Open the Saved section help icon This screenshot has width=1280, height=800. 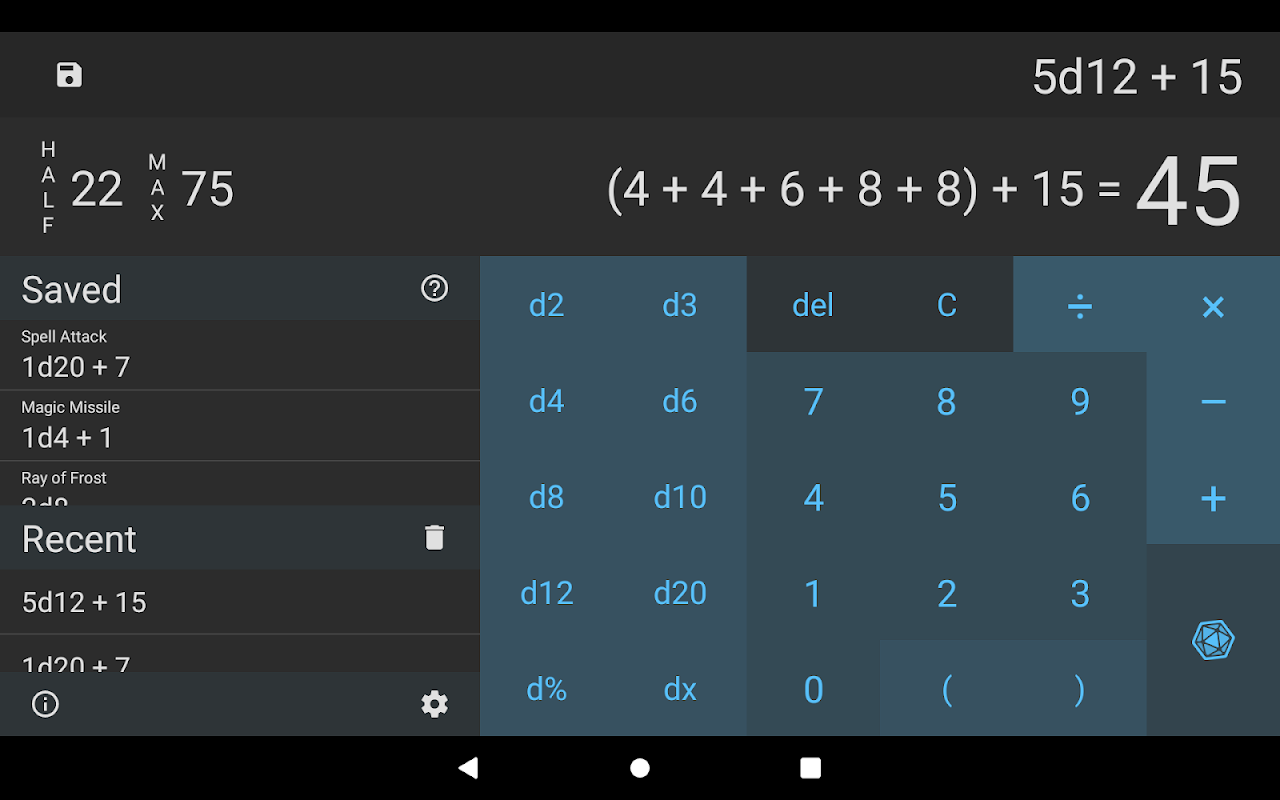tap(434, 288)
